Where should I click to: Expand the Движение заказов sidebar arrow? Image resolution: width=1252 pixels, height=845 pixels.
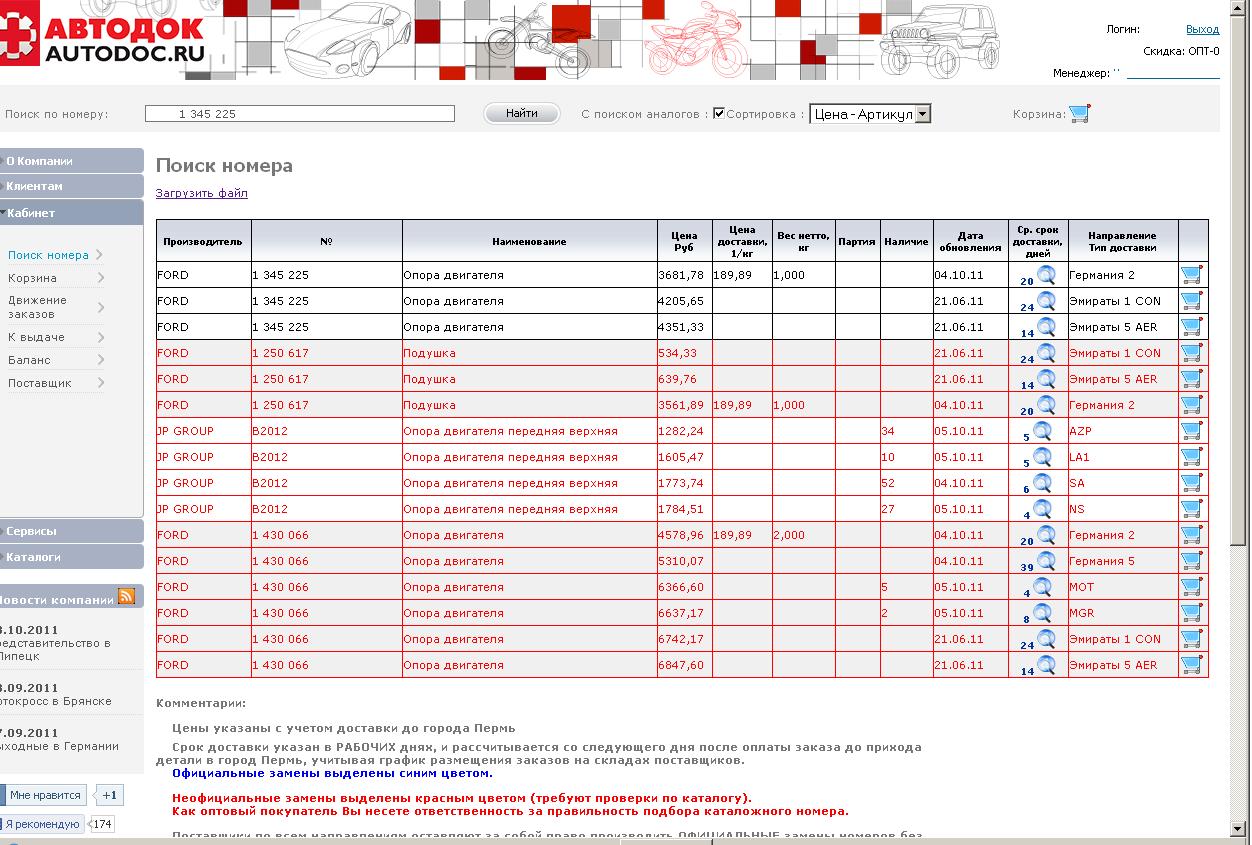[x=101, y=307]
